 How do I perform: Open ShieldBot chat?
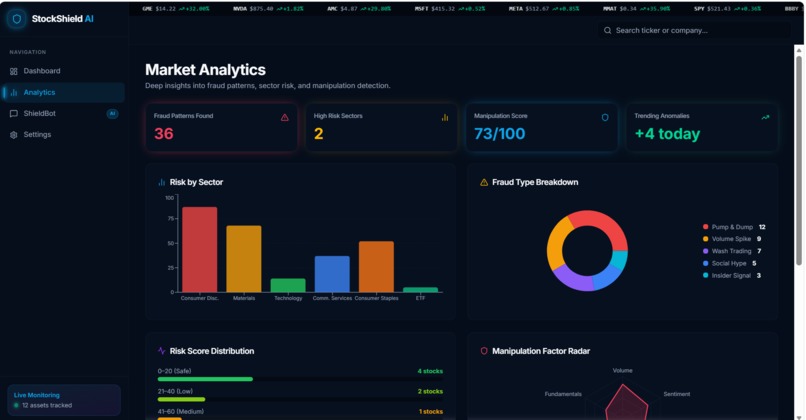coord(64,114)
